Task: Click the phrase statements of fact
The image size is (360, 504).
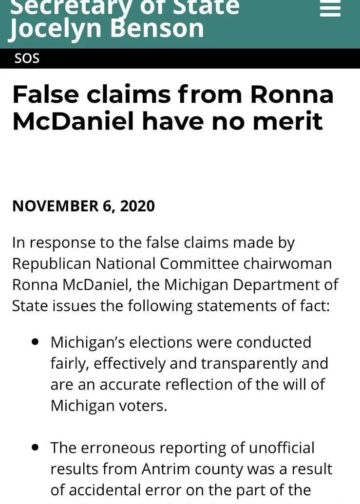Action: pos(263,306)
